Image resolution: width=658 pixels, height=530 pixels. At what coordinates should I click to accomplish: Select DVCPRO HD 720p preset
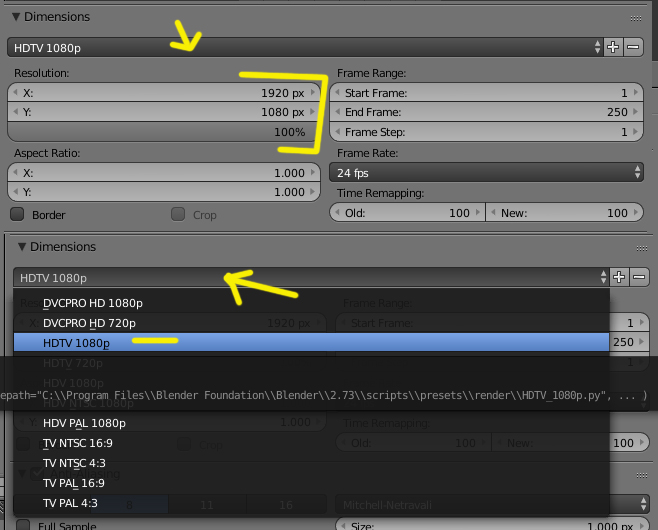(311, 323)
